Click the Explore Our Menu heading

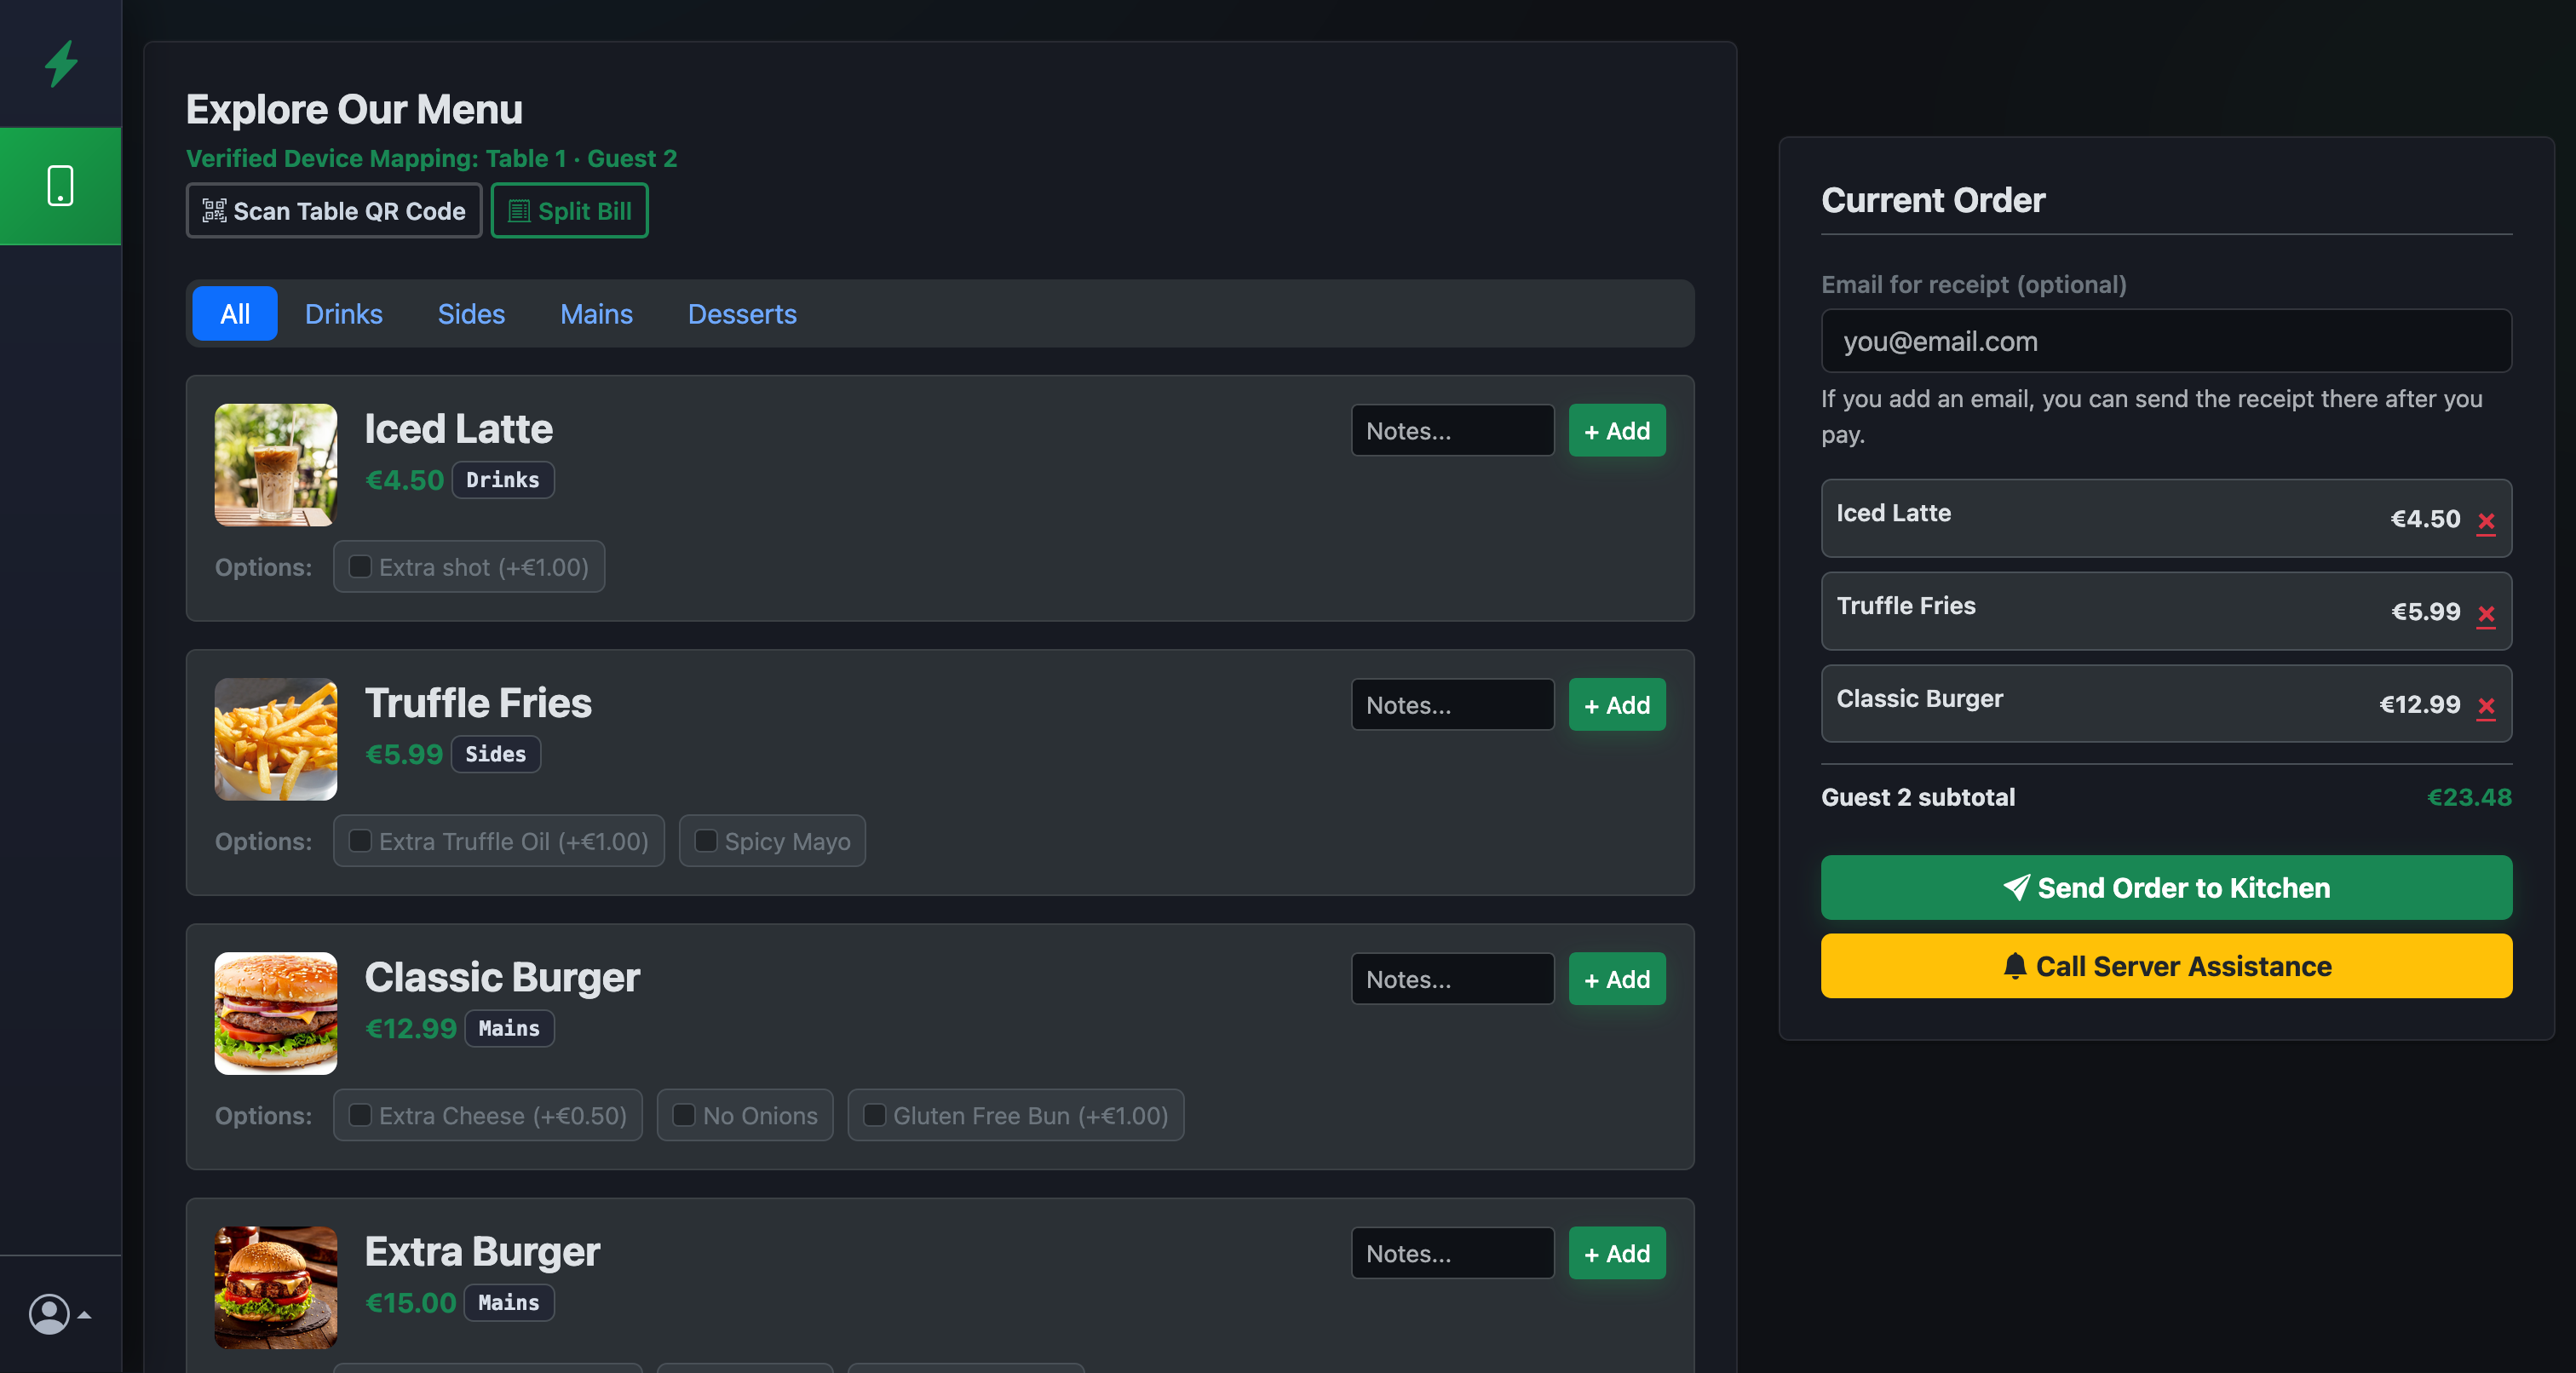pyautogui.click(x=354, y=109)
